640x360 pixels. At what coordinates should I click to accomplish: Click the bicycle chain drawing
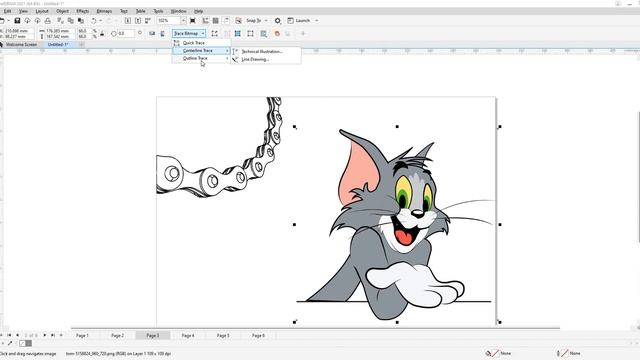click(219, 147)
